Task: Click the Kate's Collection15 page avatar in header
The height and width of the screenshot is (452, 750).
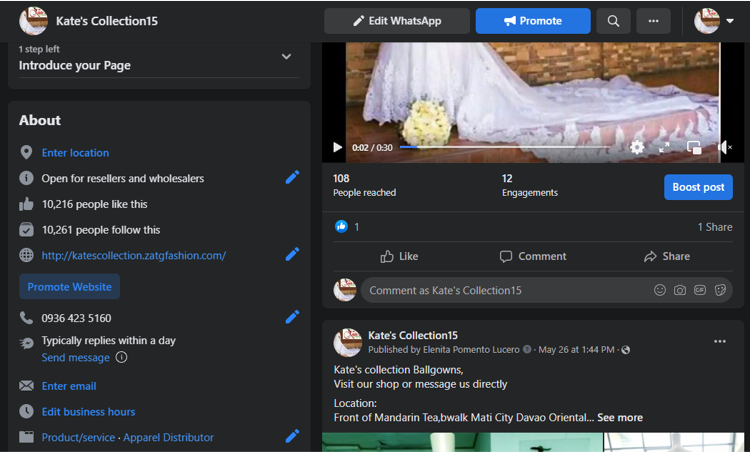Action: click(33, 21)
